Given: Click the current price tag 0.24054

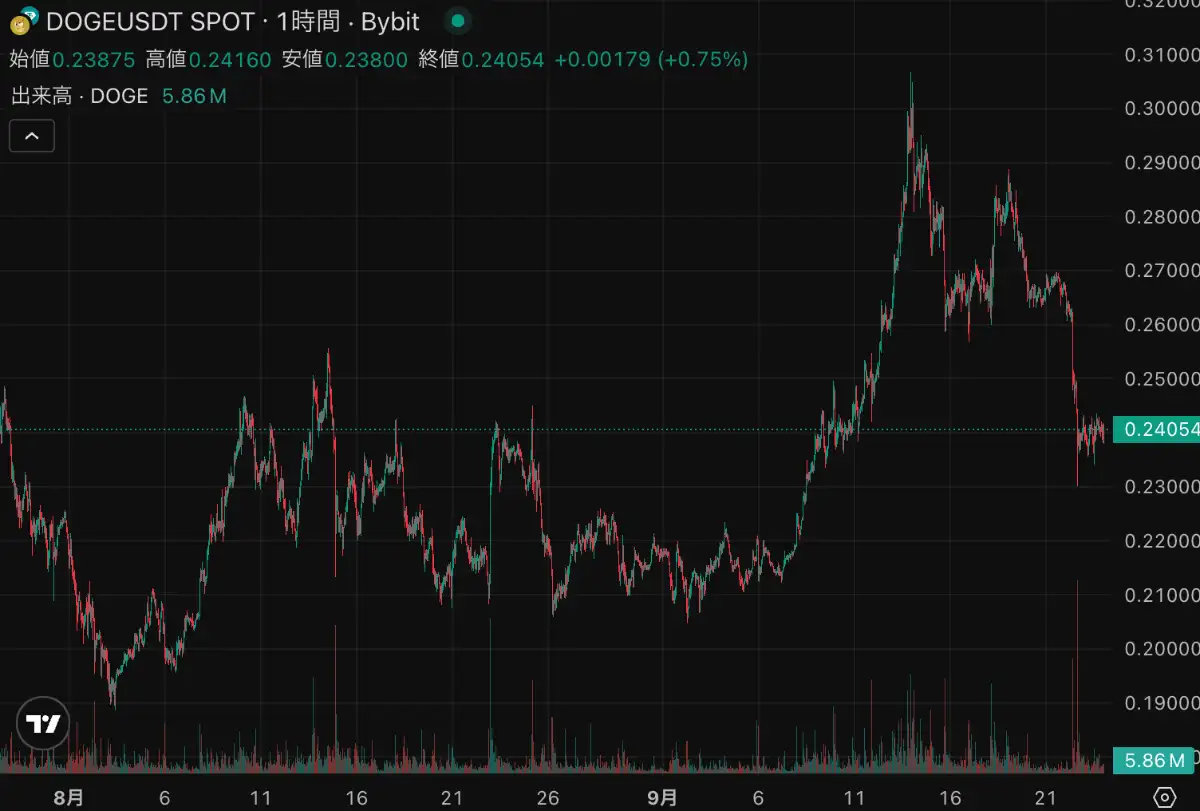Looking at the screenshot, I should tap(1158, 430).
